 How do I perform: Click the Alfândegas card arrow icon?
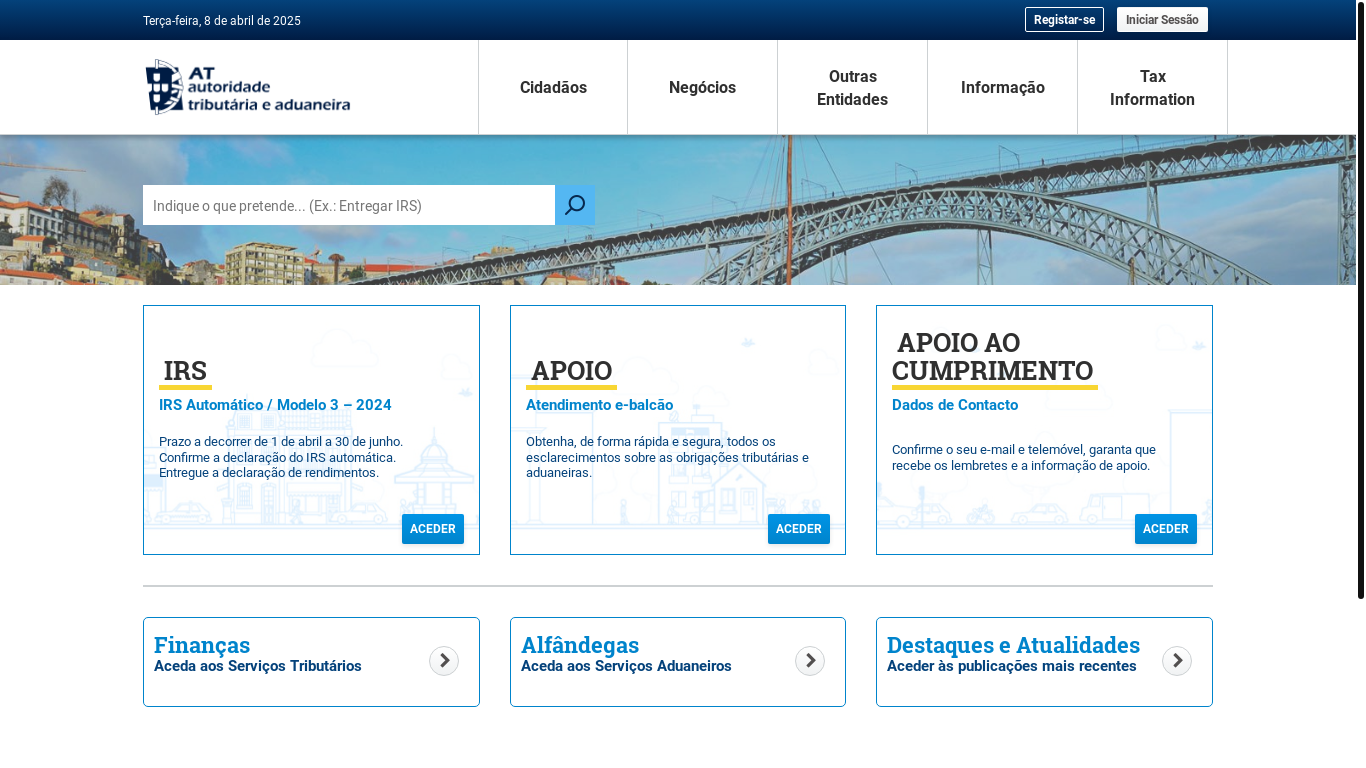[x=810, y=661]
